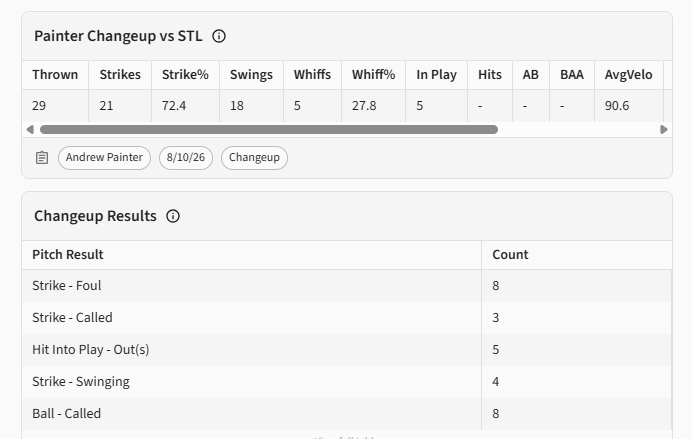Viewport: 692px width, 439px height.
Task: Select the Ball - Called row
Action: 347,414
